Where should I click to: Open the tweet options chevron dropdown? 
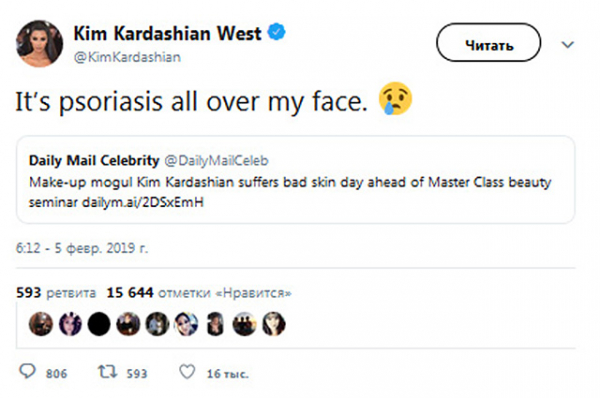tap(567, 45)
